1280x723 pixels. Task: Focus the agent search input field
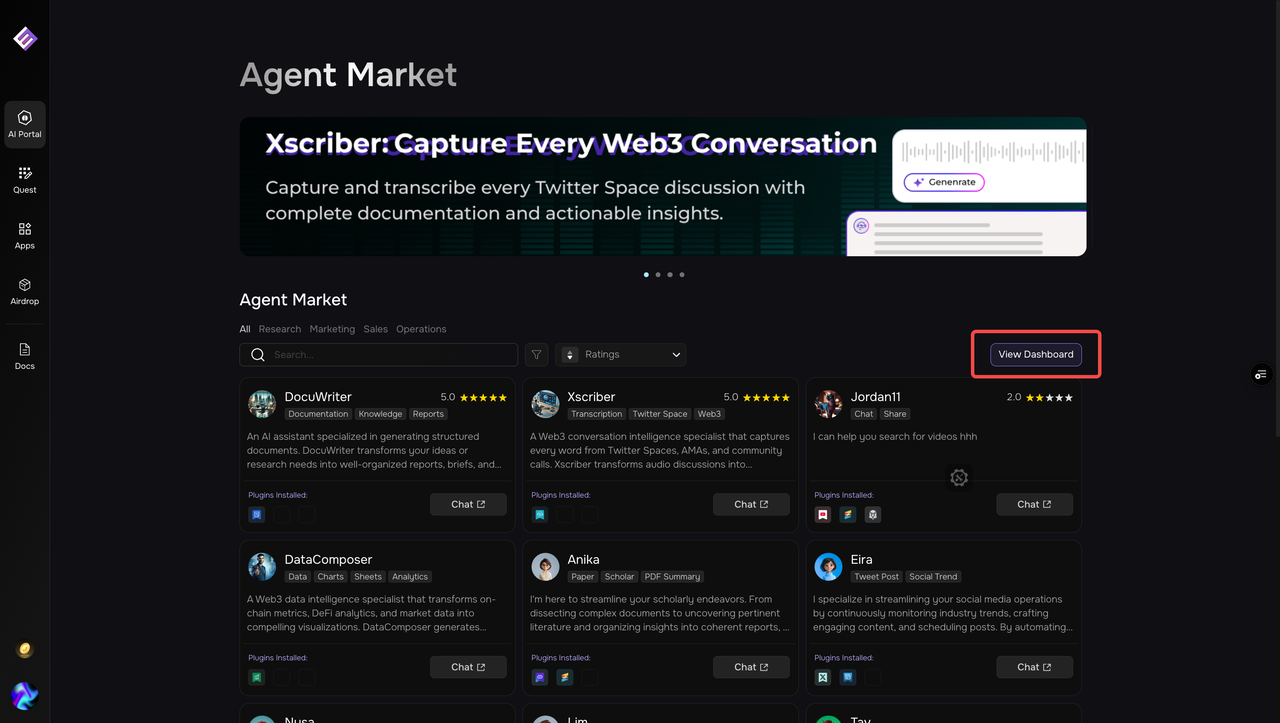390,355
